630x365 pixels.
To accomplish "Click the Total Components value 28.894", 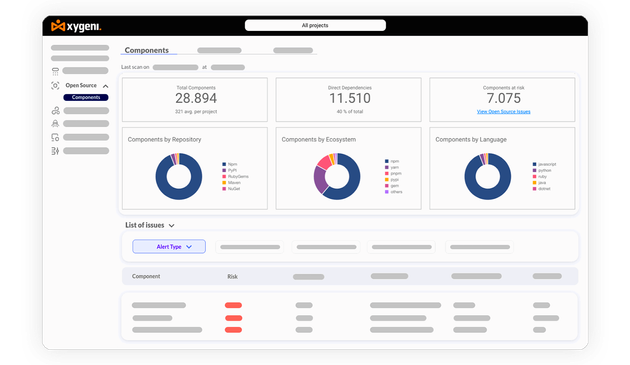I will pyautogui.click(x=196, y=98).
